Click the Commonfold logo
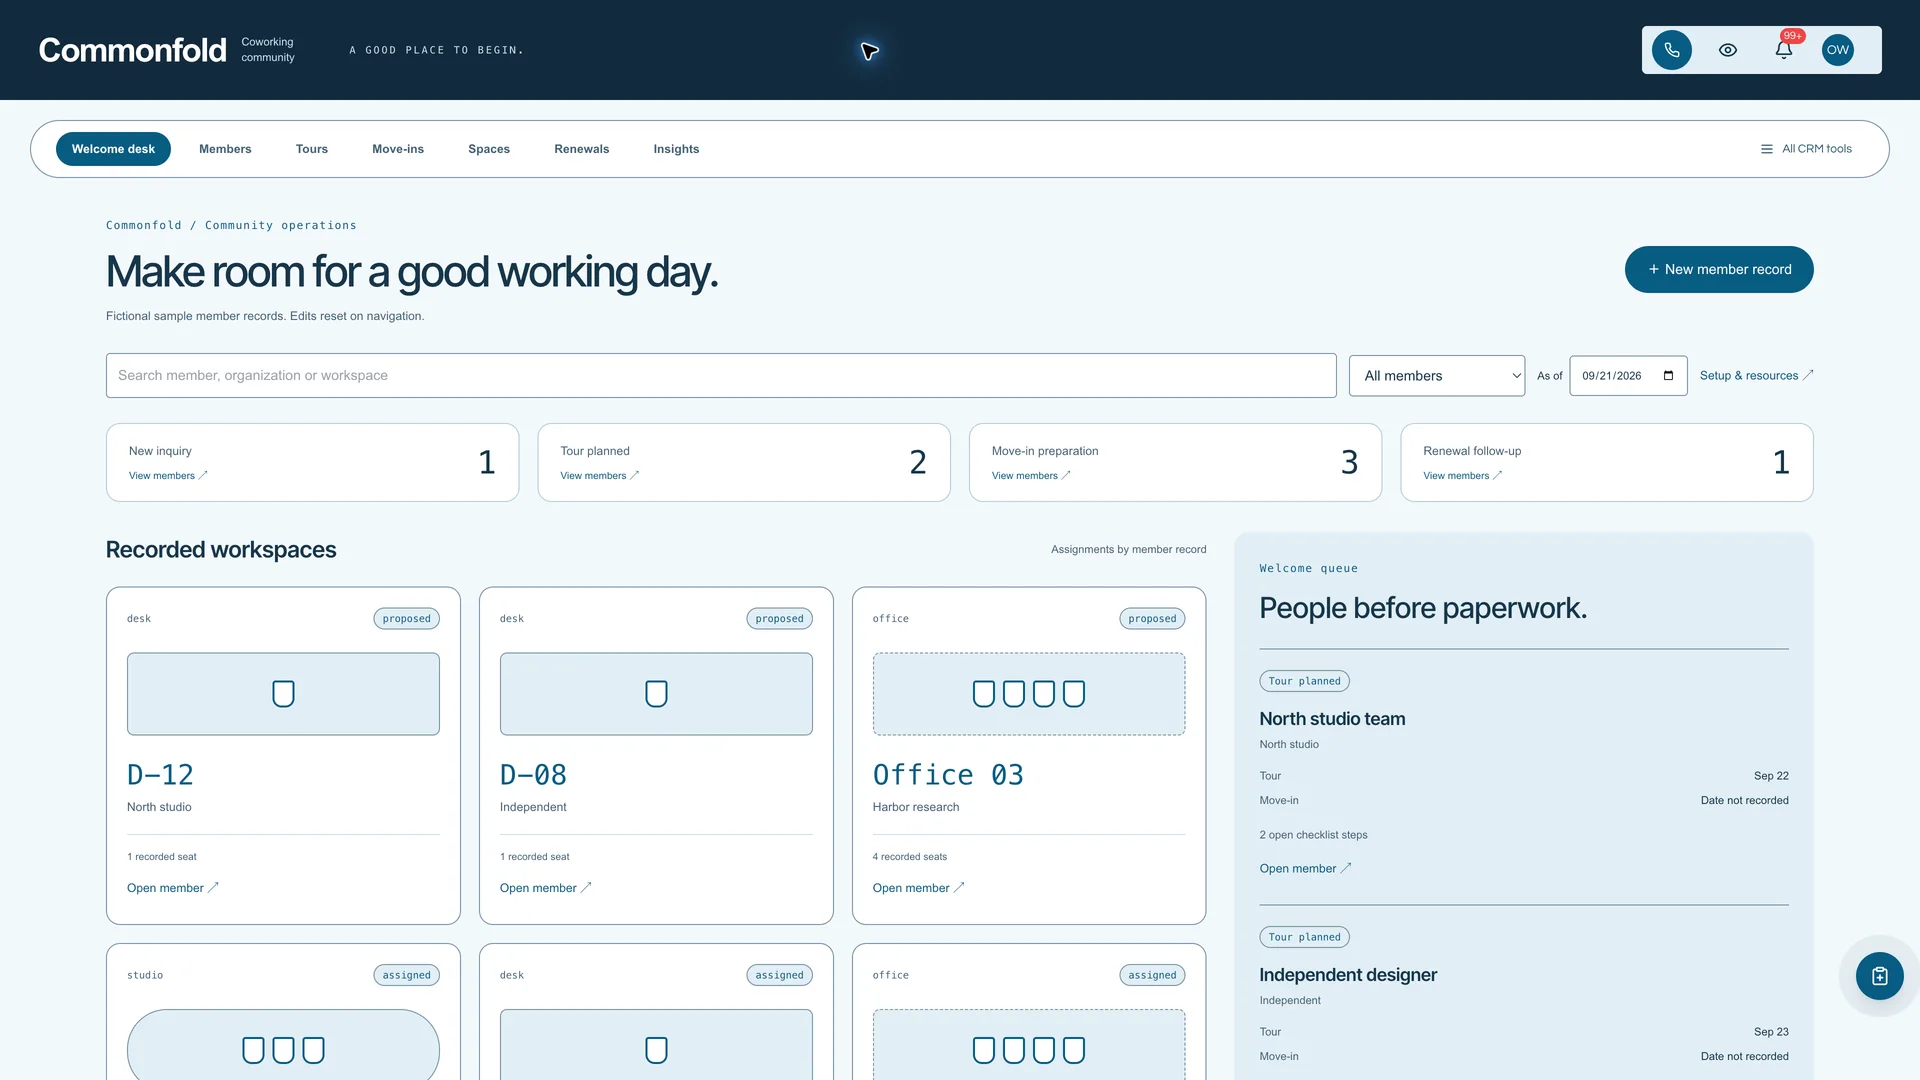1920x1080 pixels. [x=132, y=50]
